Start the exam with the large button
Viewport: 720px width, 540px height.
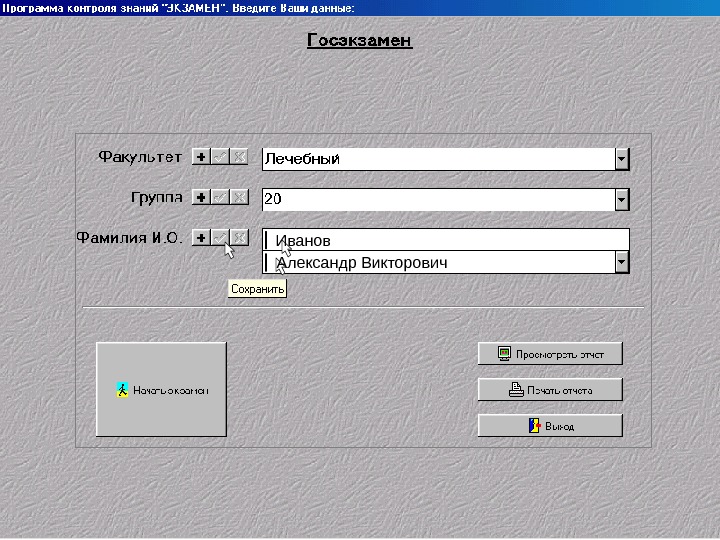161,389
